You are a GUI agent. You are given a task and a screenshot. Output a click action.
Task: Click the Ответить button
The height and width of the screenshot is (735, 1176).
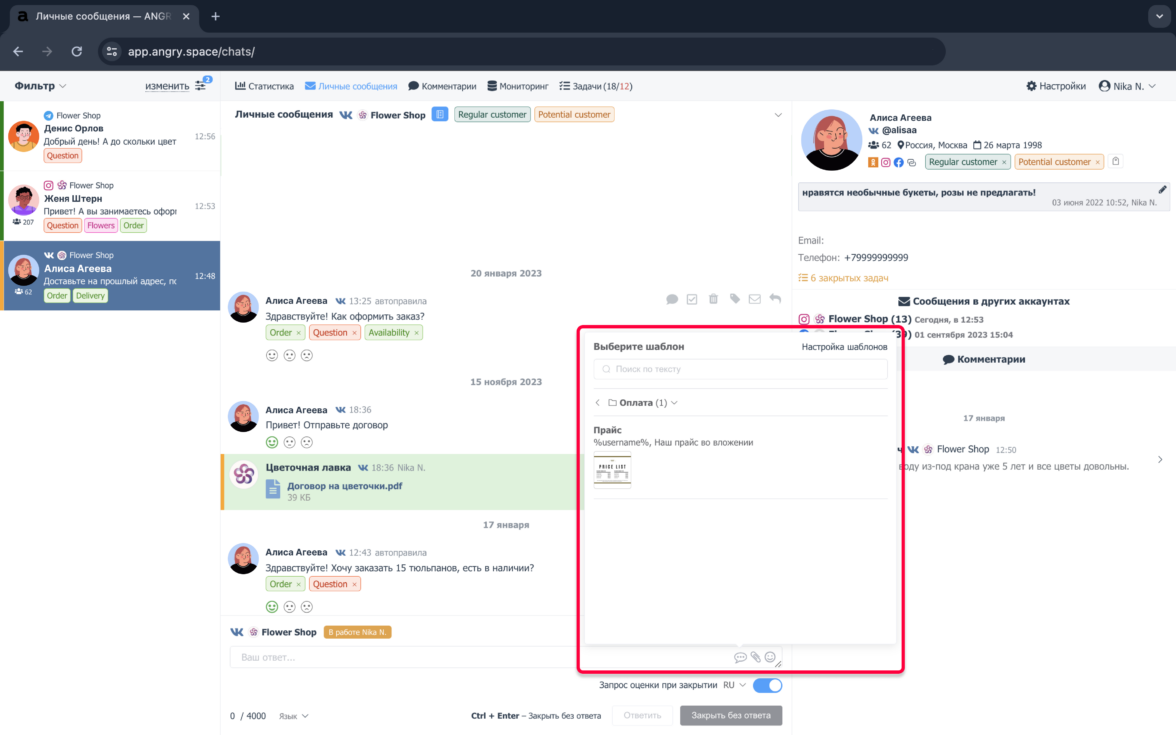[x=642, y=716]
